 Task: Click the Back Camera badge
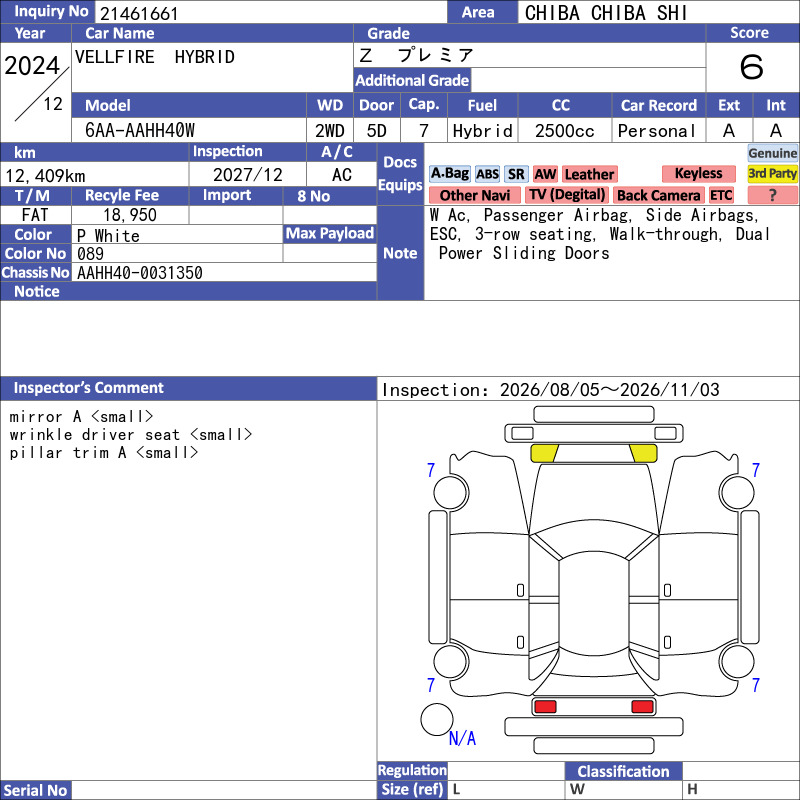point(659,195)
